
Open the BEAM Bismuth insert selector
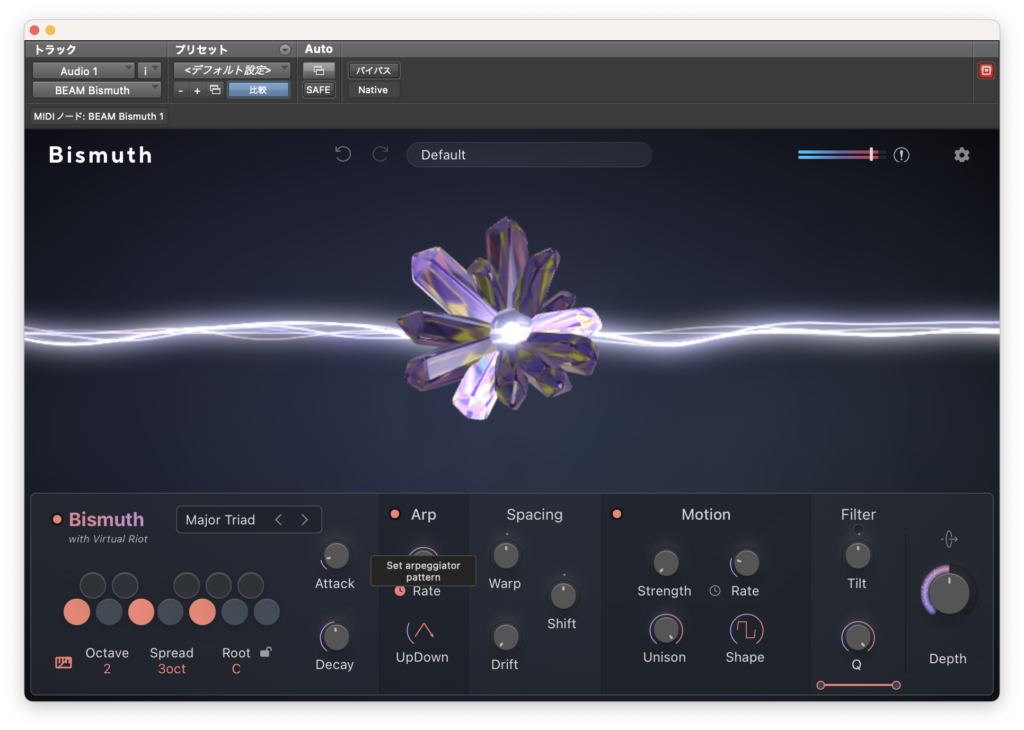point(97,90)
